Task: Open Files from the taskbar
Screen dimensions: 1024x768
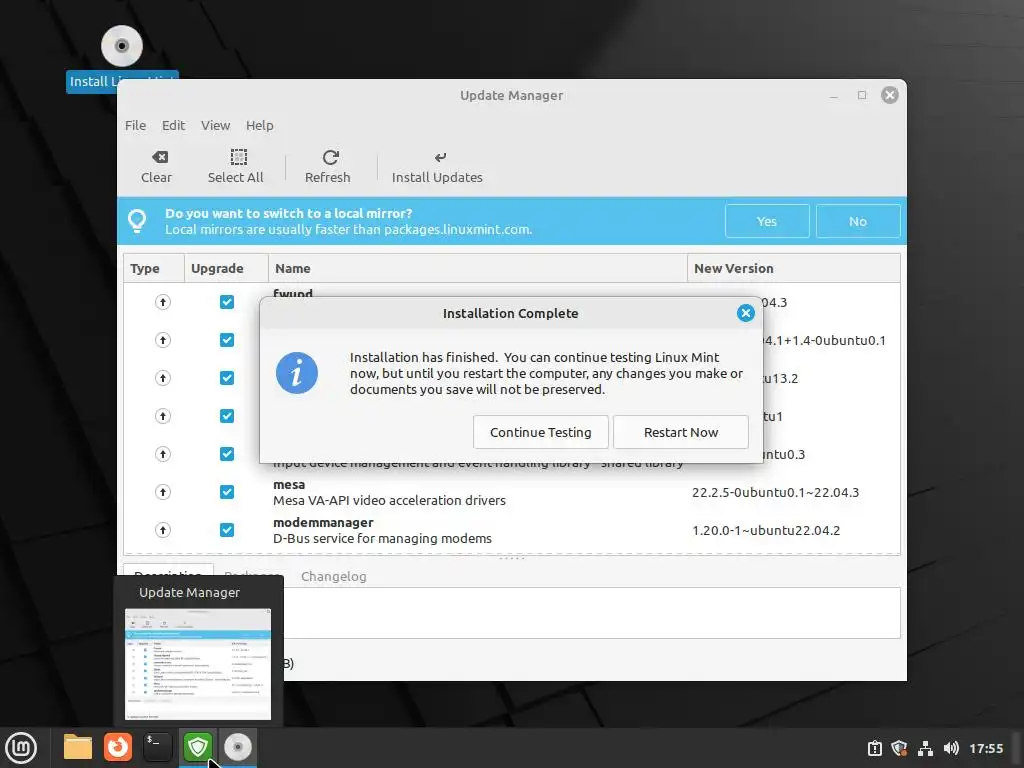Action: [x=78, y=747]
